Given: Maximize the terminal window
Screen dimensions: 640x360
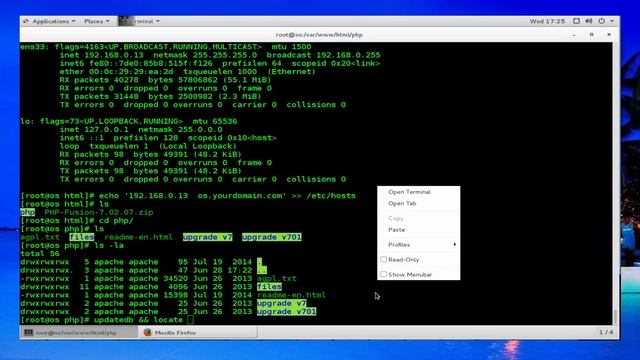Looking at the screenshot, I should 591,35.
